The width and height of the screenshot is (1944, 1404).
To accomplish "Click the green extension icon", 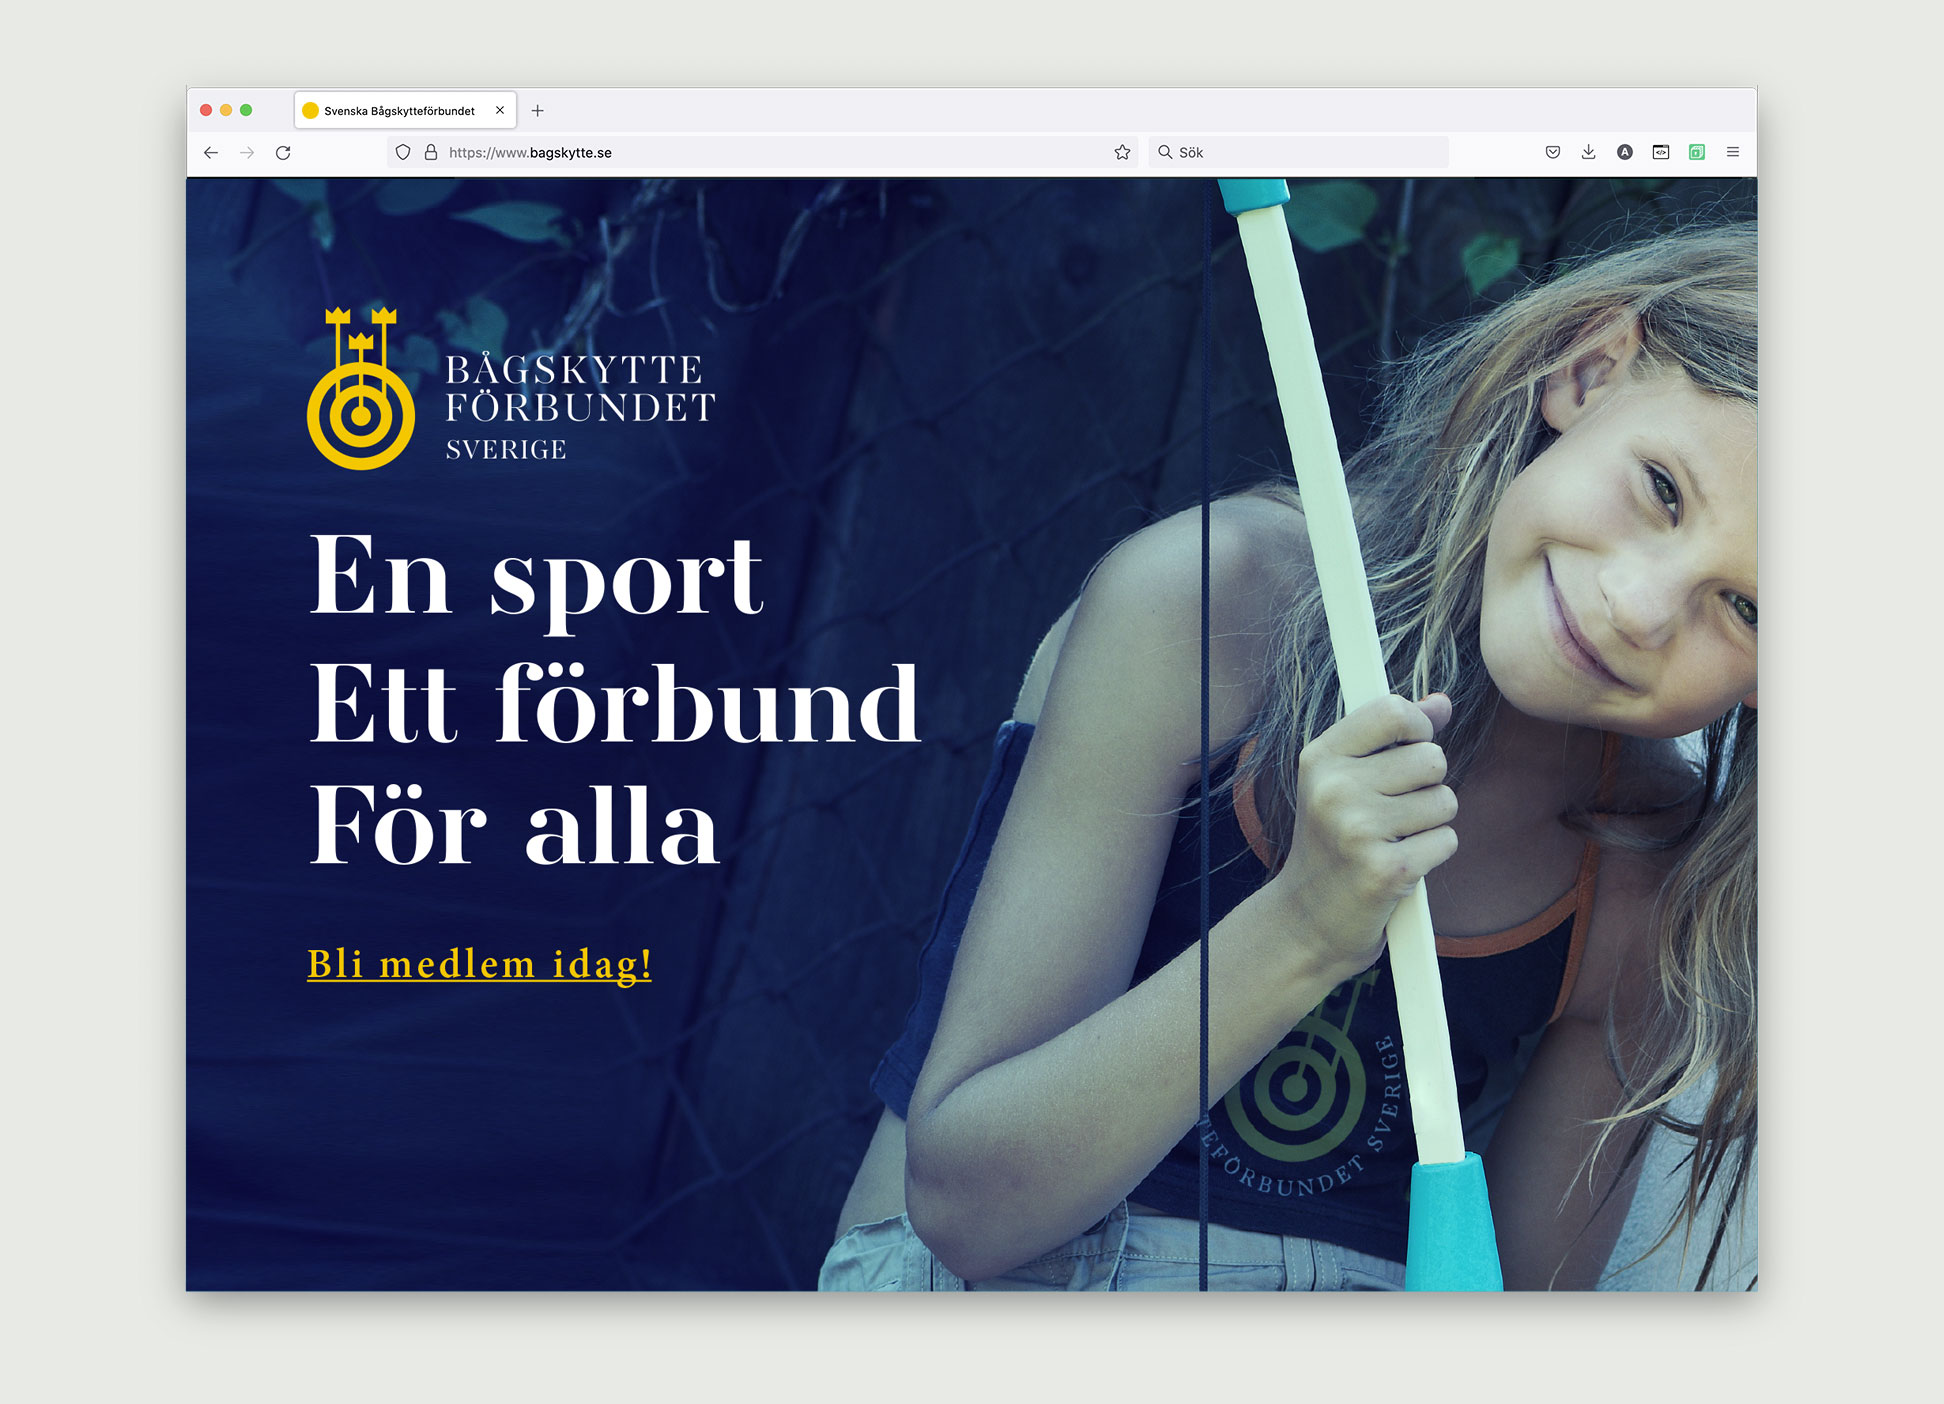I will click(1697, 152).
